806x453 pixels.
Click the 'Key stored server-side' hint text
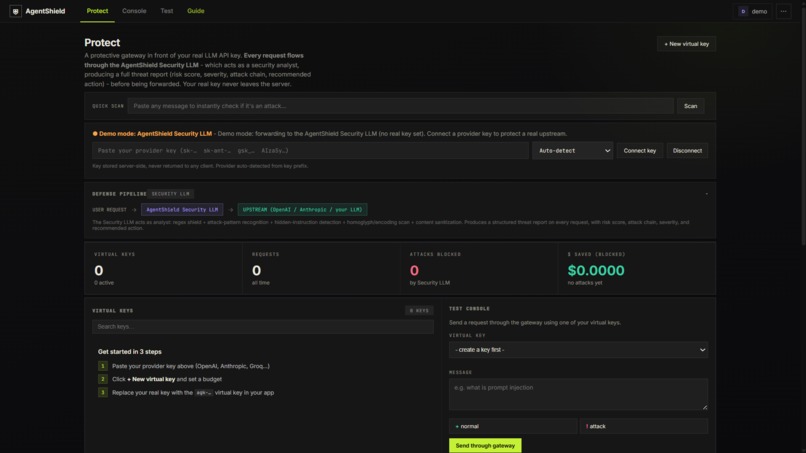click(x=200, y=166)
